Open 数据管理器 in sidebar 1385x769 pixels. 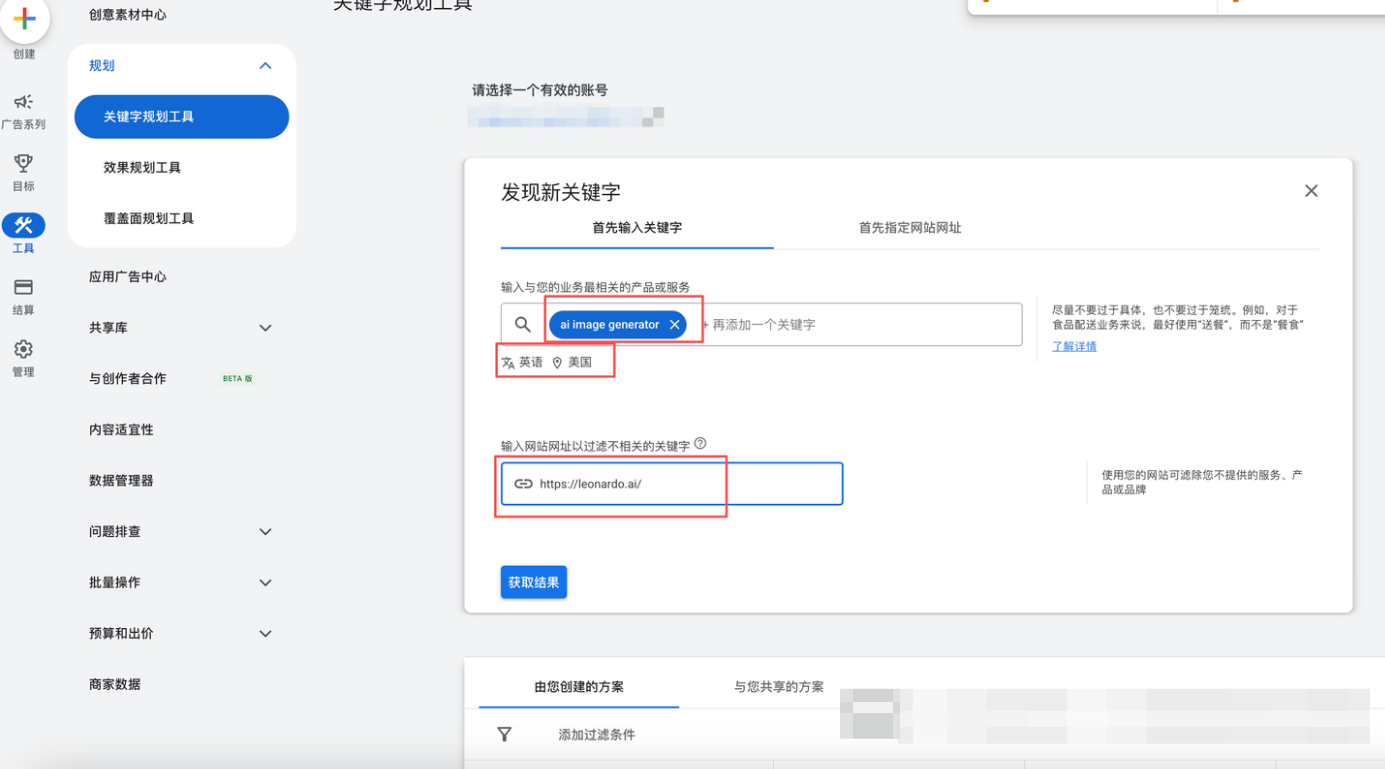click(x=121, y=481)
